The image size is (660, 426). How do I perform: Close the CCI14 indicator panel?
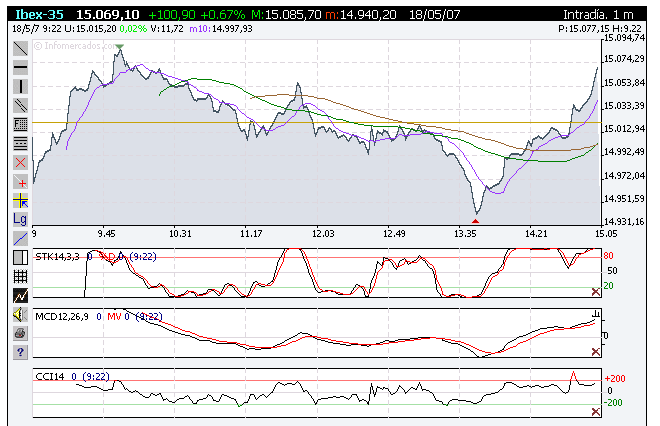596,412
